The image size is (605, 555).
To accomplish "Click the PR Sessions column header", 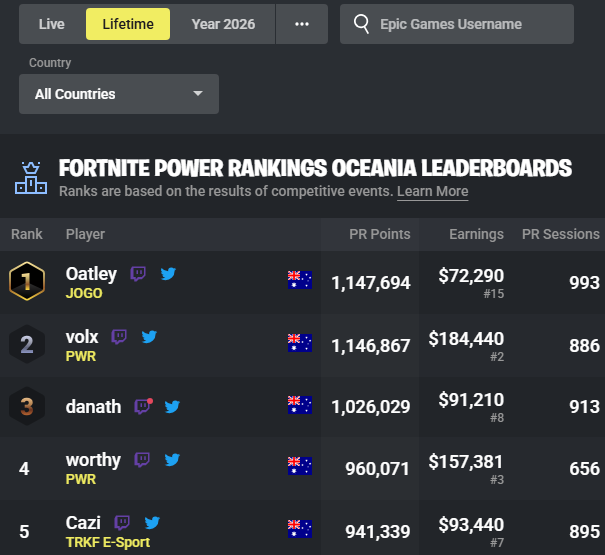I will (x=561, y=234).
